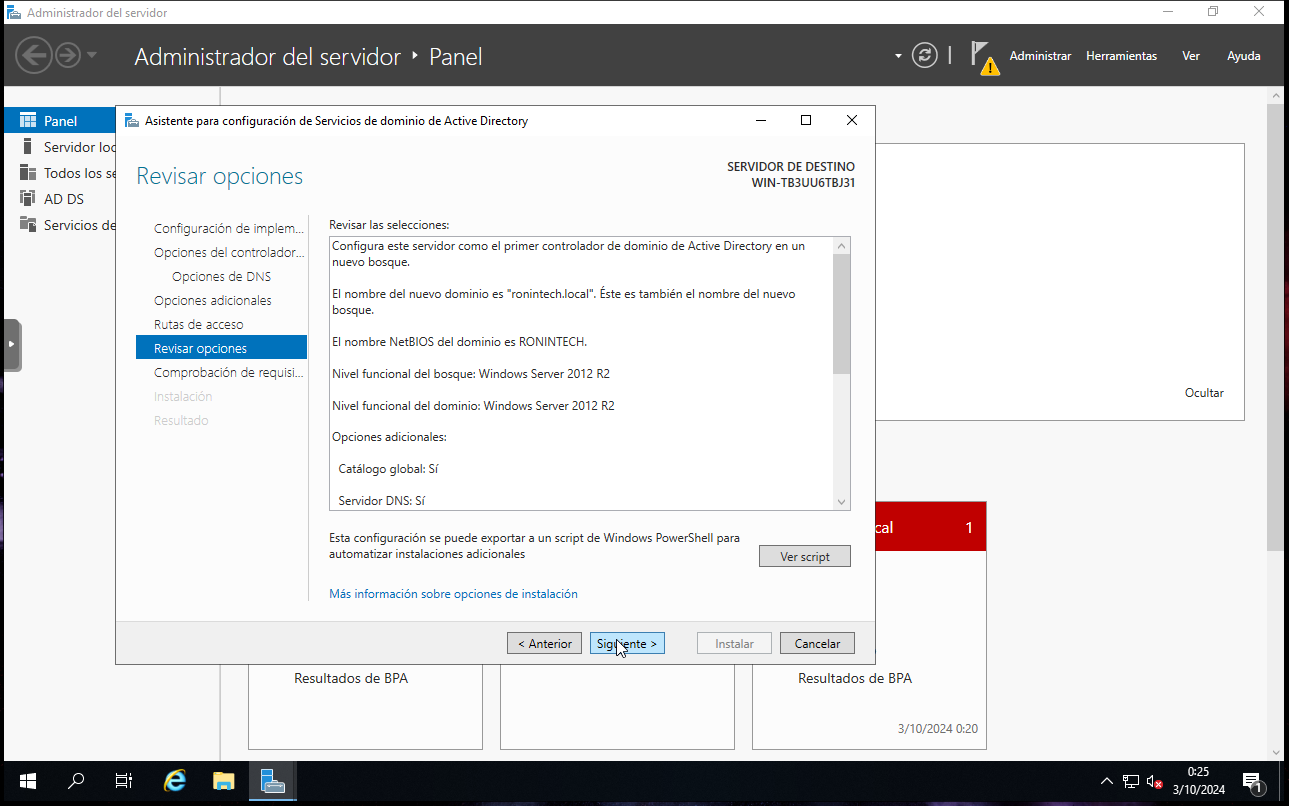This screenshot has width=1289, height=806.
Task: Go back in Server Manager navigation
Action: tap(33, 55)
